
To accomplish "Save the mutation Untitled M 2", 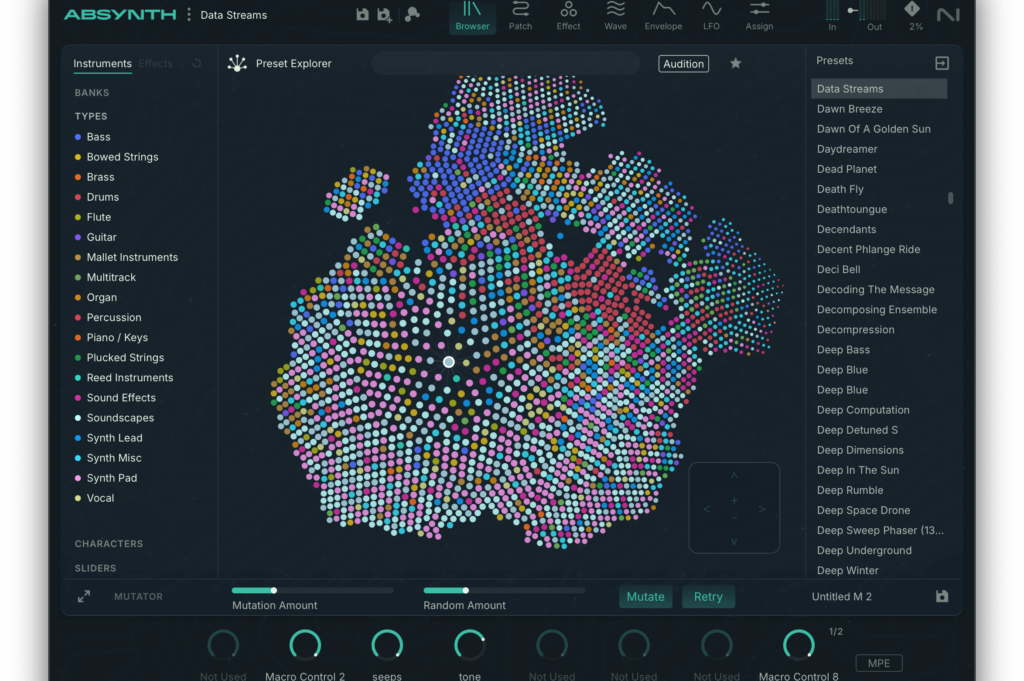I will coord(941,596).
